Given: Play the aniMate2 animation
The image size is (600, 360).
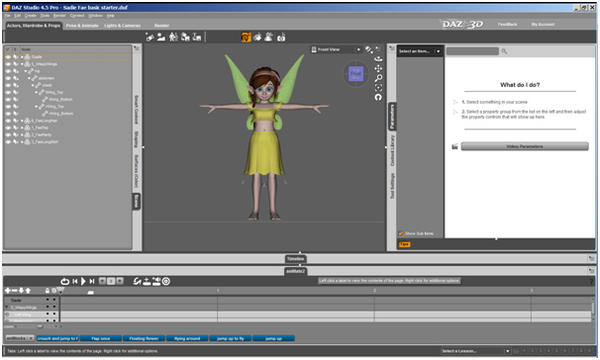Looking at the screenshot, I should pos(83,281).
